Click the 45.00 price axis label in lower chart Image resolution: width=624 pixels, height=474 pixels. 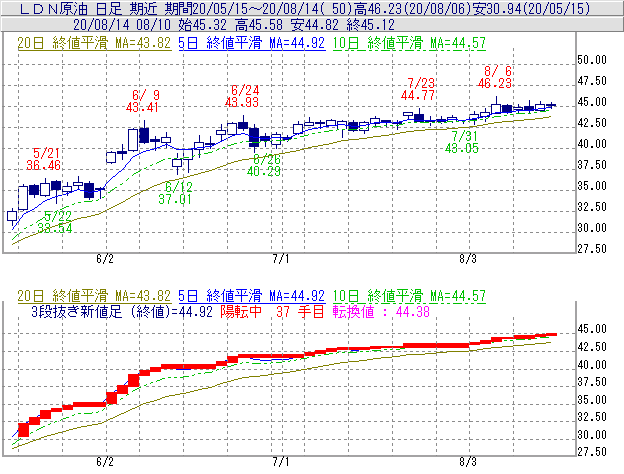(592, 329)
